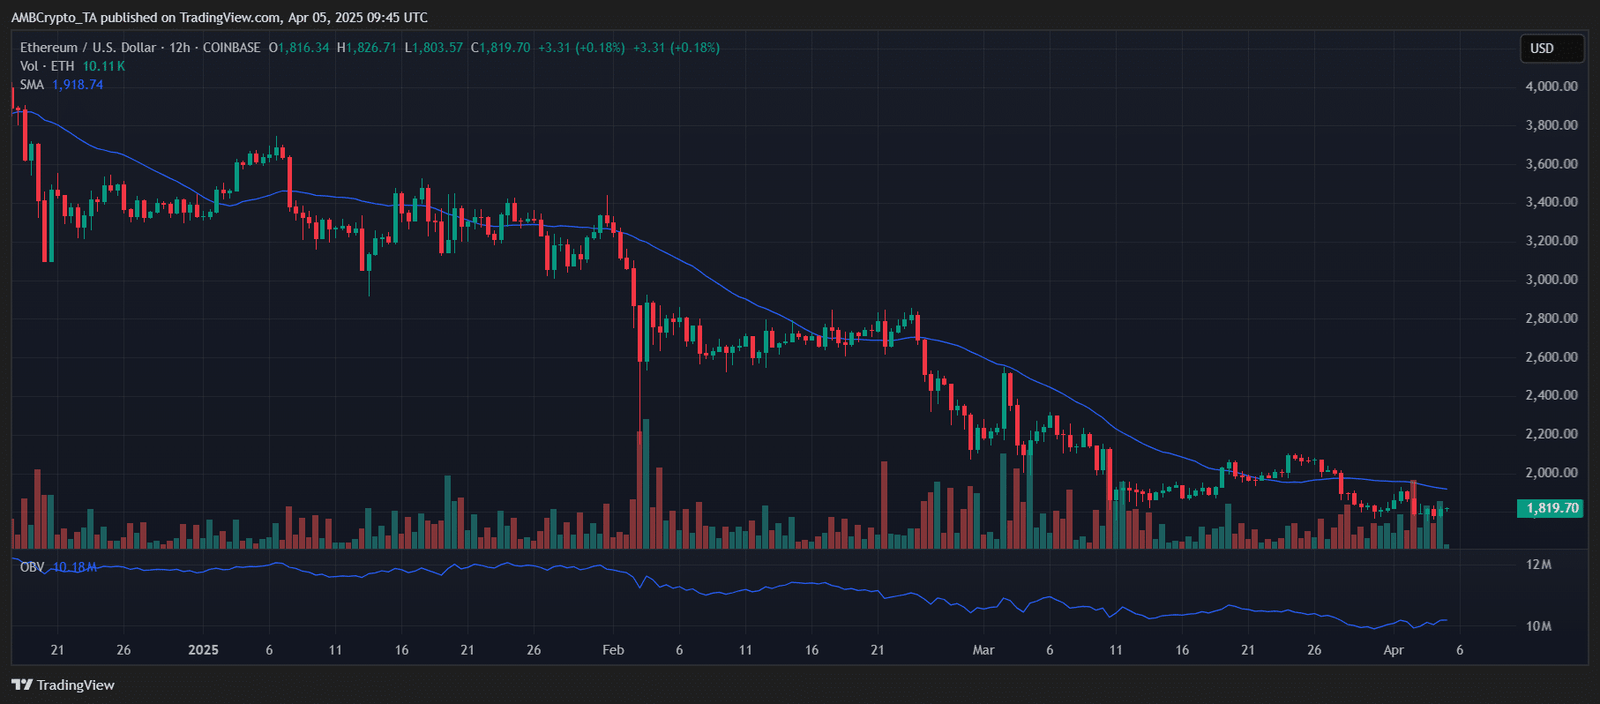Click the Mar label on time axis
Screen dimensions: 1600x704
point(983,650)
